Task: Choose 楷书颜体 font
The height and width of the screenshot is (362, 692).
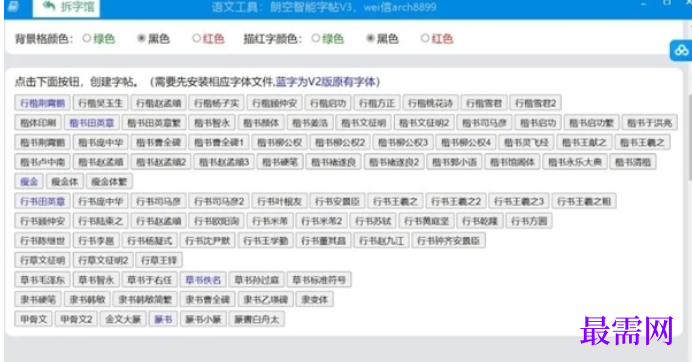Action: pos(261,123)
